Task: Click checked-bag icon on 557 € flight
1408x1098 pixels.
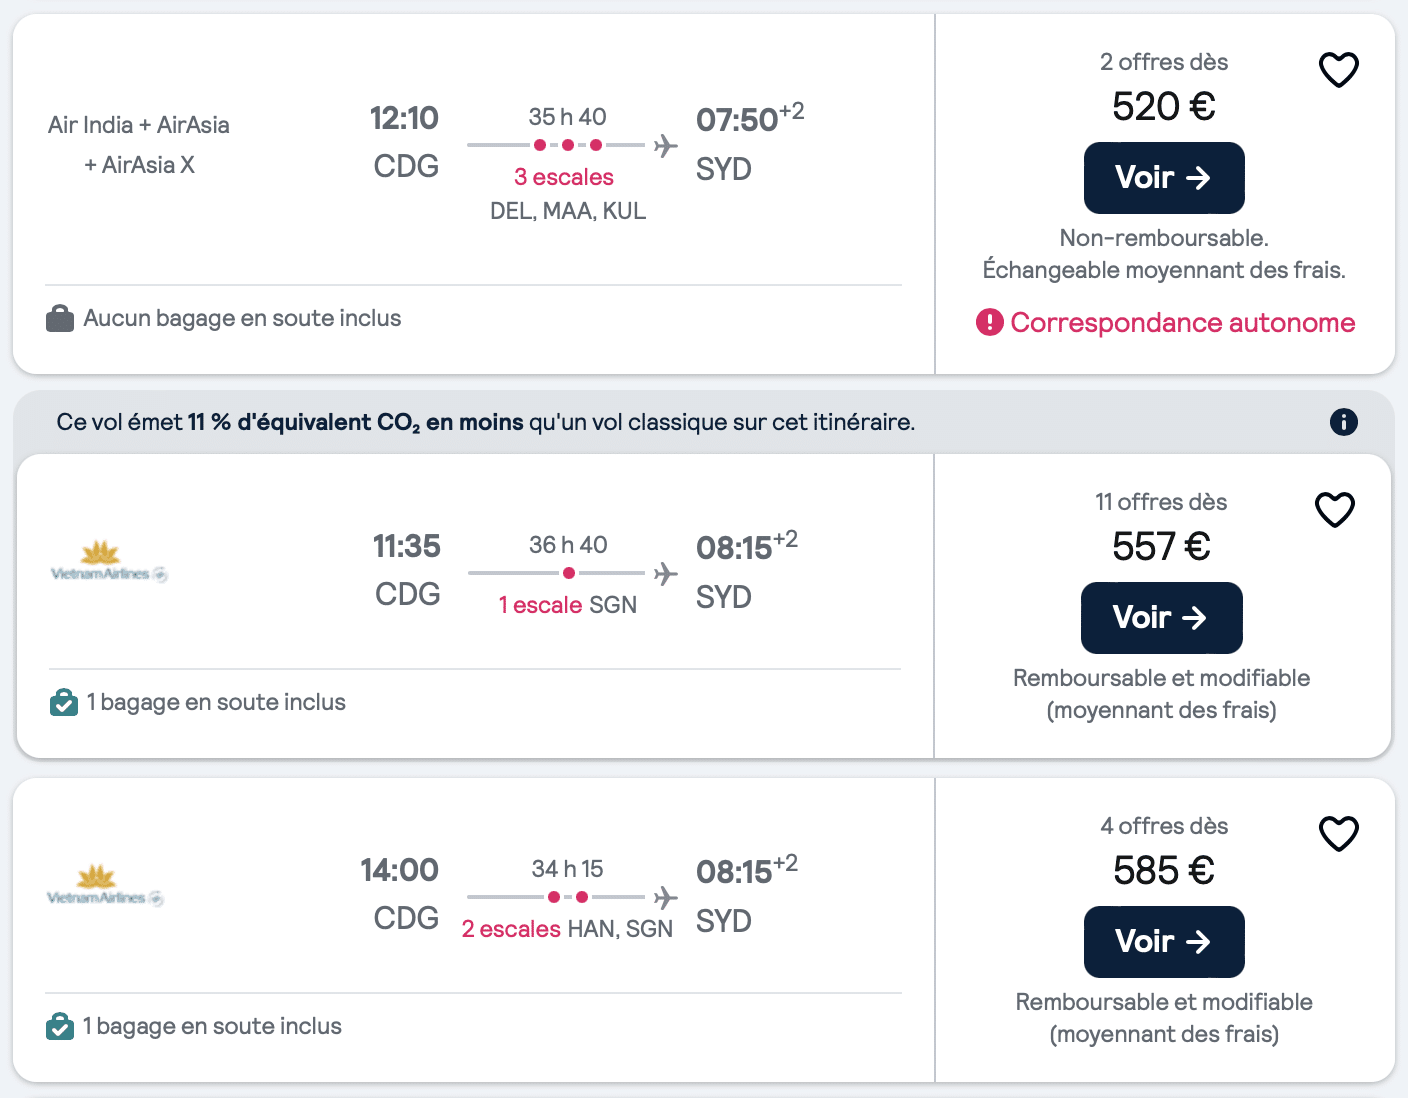Action: point(64,703)
